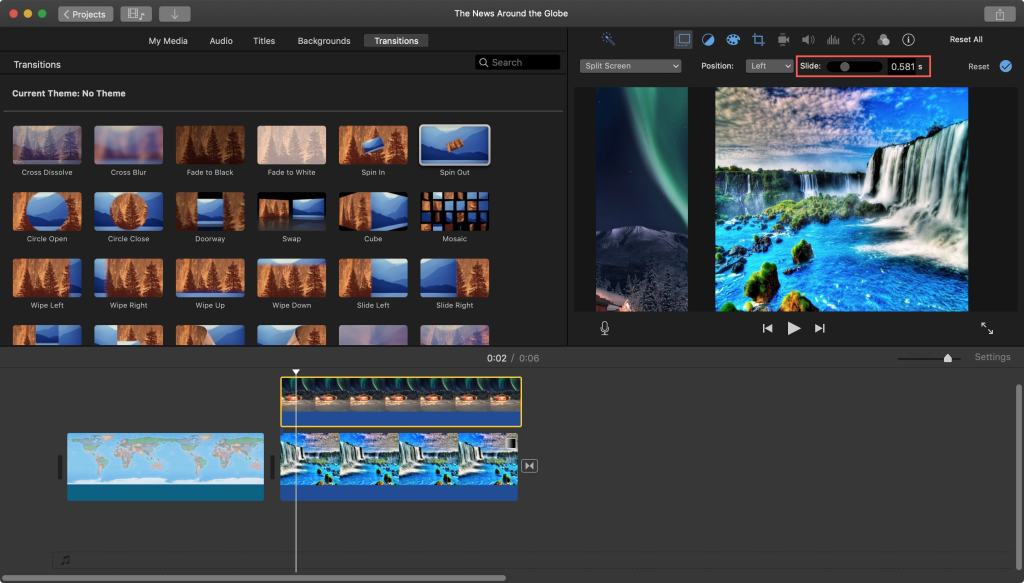Click the Slide duration slider
The height and width of the screenshot is (583, 1024).
tap(847, 66)
